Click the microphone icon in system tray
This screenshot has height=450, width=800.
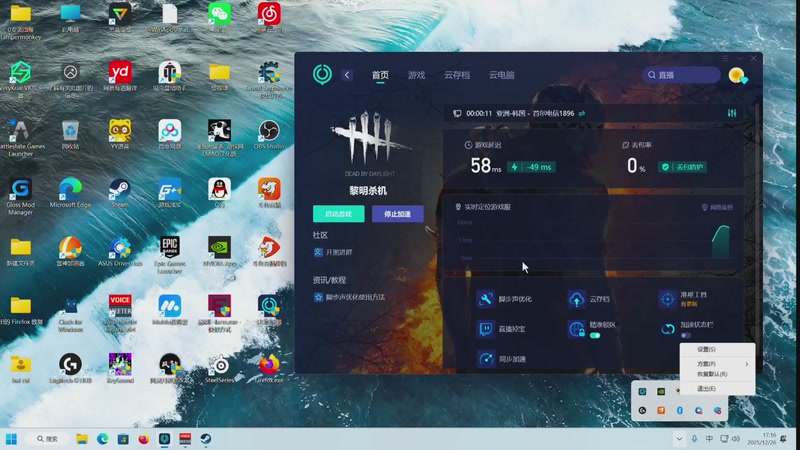point(694,439)
